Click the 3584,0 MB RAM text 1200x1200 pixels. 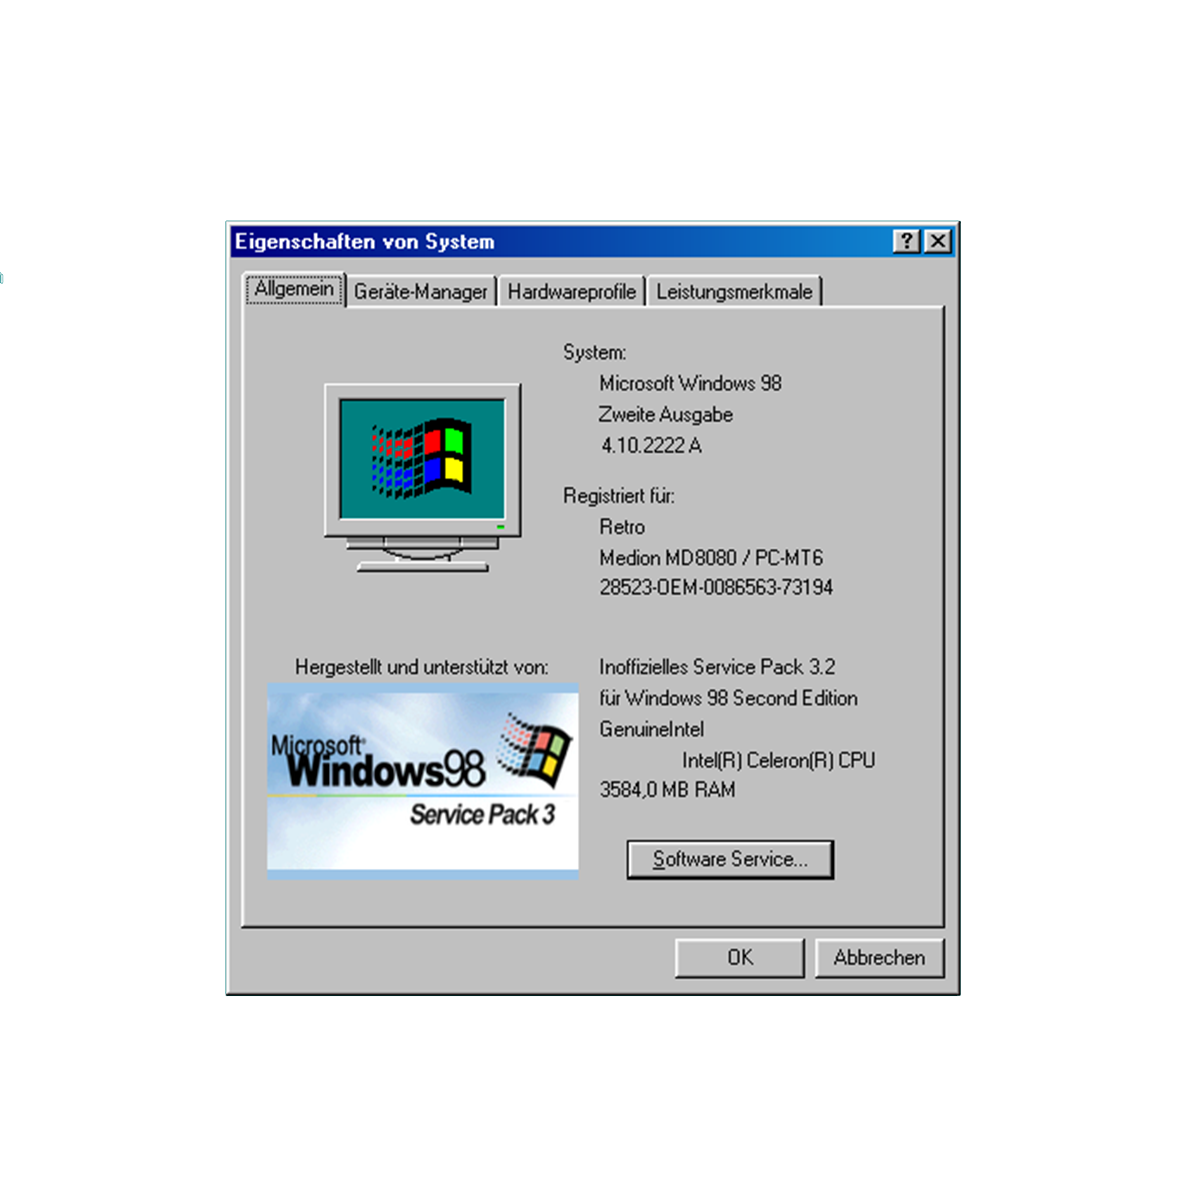pos(667,790)
